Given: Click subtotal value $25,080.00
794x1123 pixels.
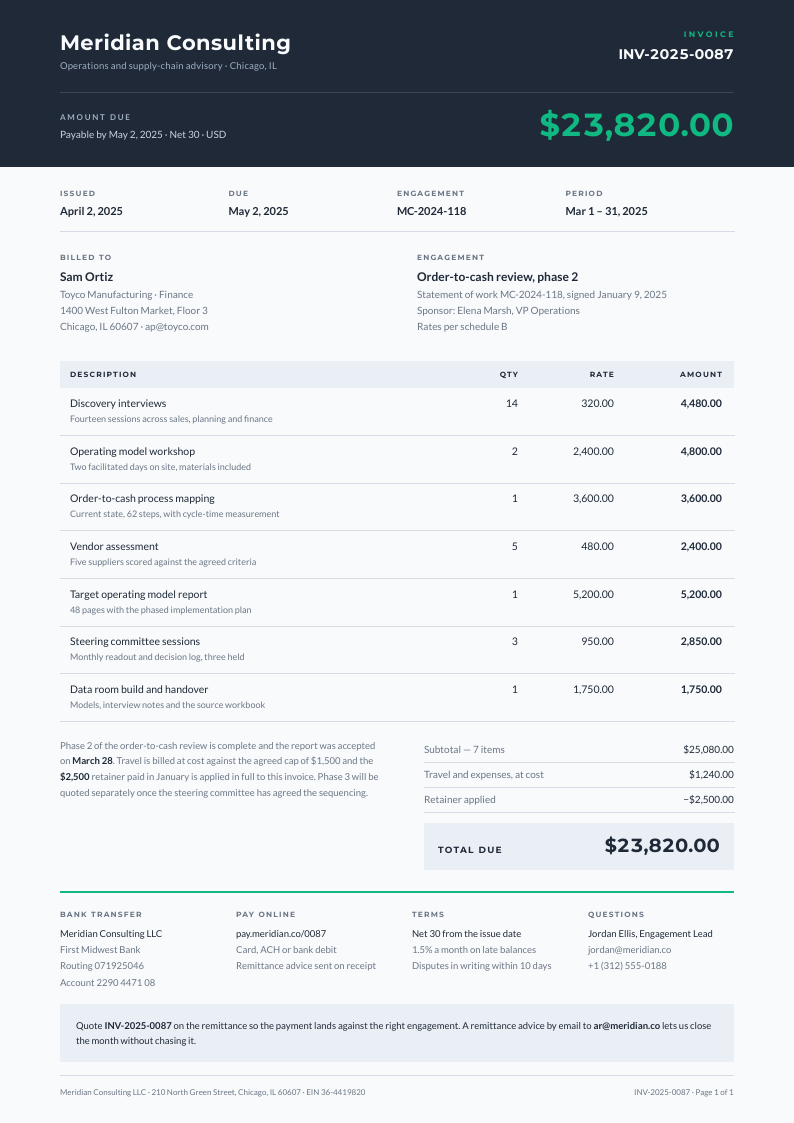Looking at the screenshot, I should (708, 750).
